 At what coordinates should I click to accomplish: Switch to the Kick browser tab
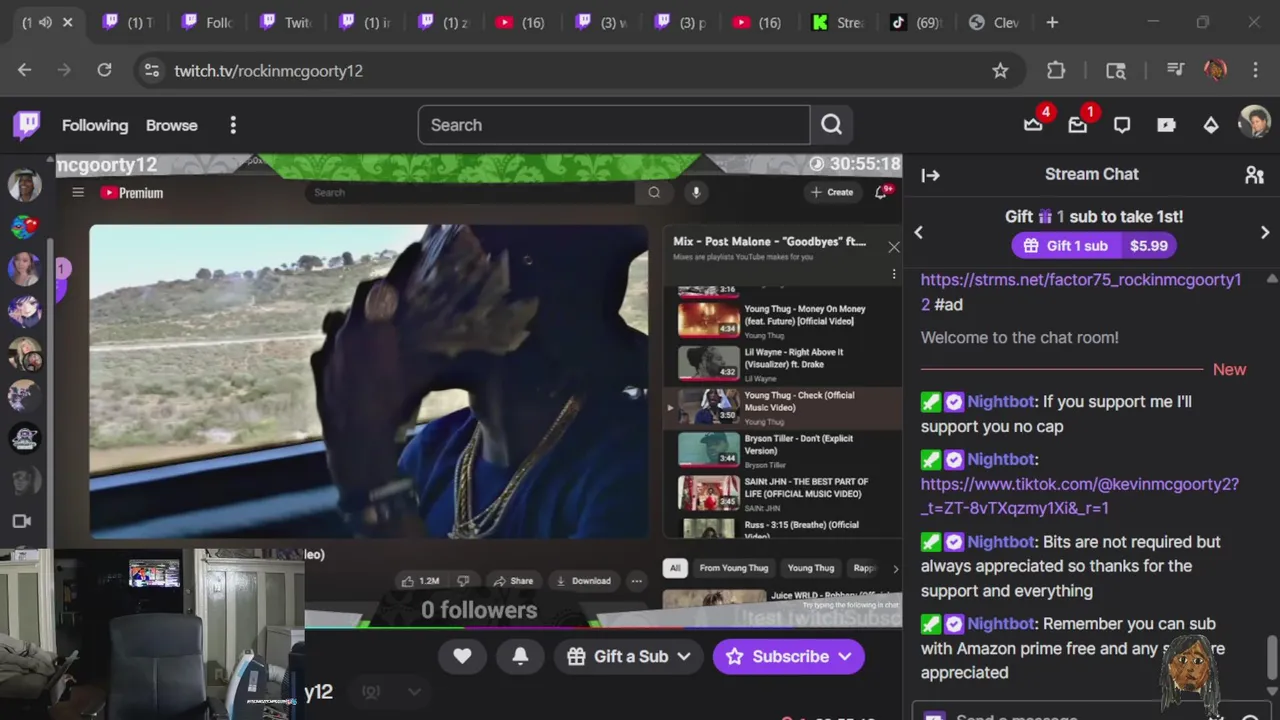point(839,22)
